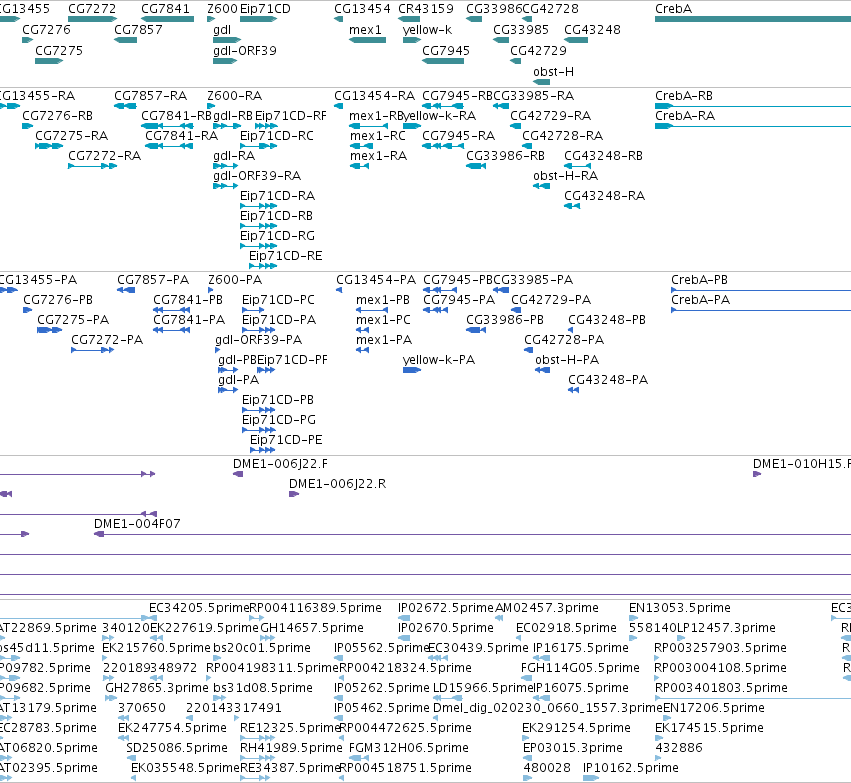The image size is (851, 783).
Task: Click the CG7857 gene label
Action: click(x=138, y=30)
